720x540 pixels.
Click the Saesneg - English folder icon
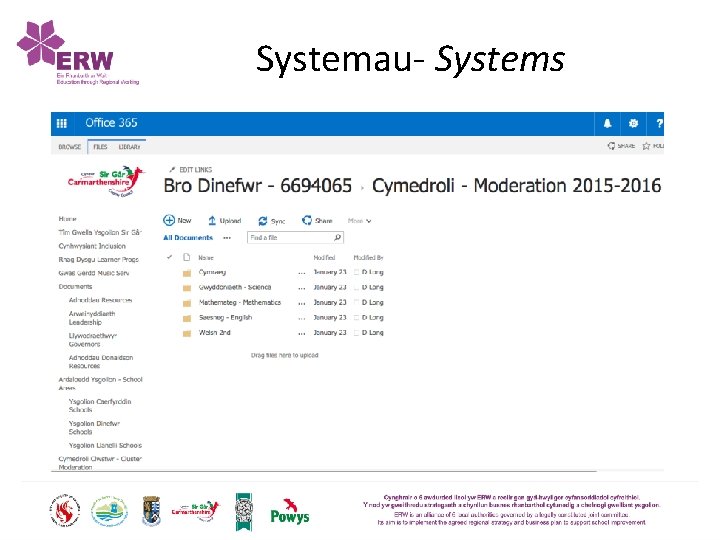pos(187,318)
